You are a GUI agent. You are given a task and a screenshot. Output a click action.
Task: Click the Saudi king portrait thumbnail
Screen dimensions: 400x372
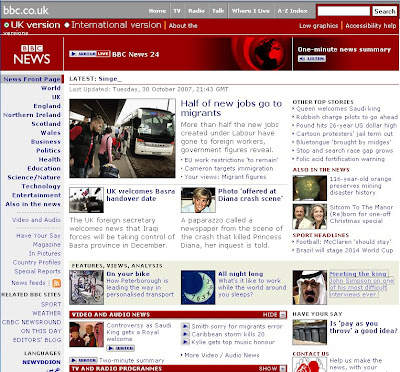coord(310,287)
